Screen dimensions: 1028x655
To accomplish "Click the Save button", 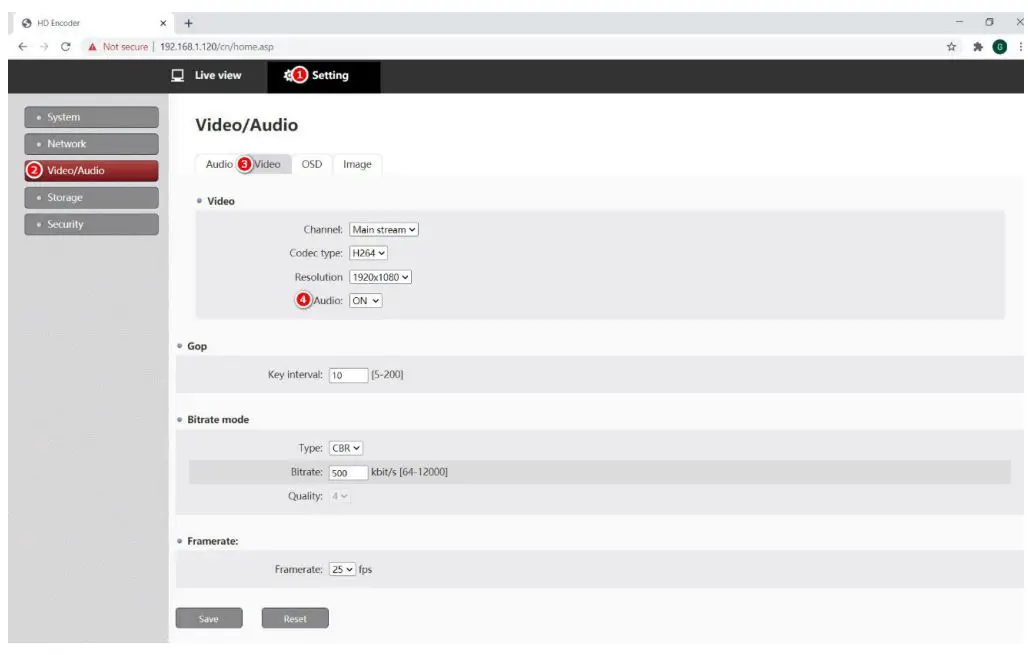I will (x=209, y=618).
